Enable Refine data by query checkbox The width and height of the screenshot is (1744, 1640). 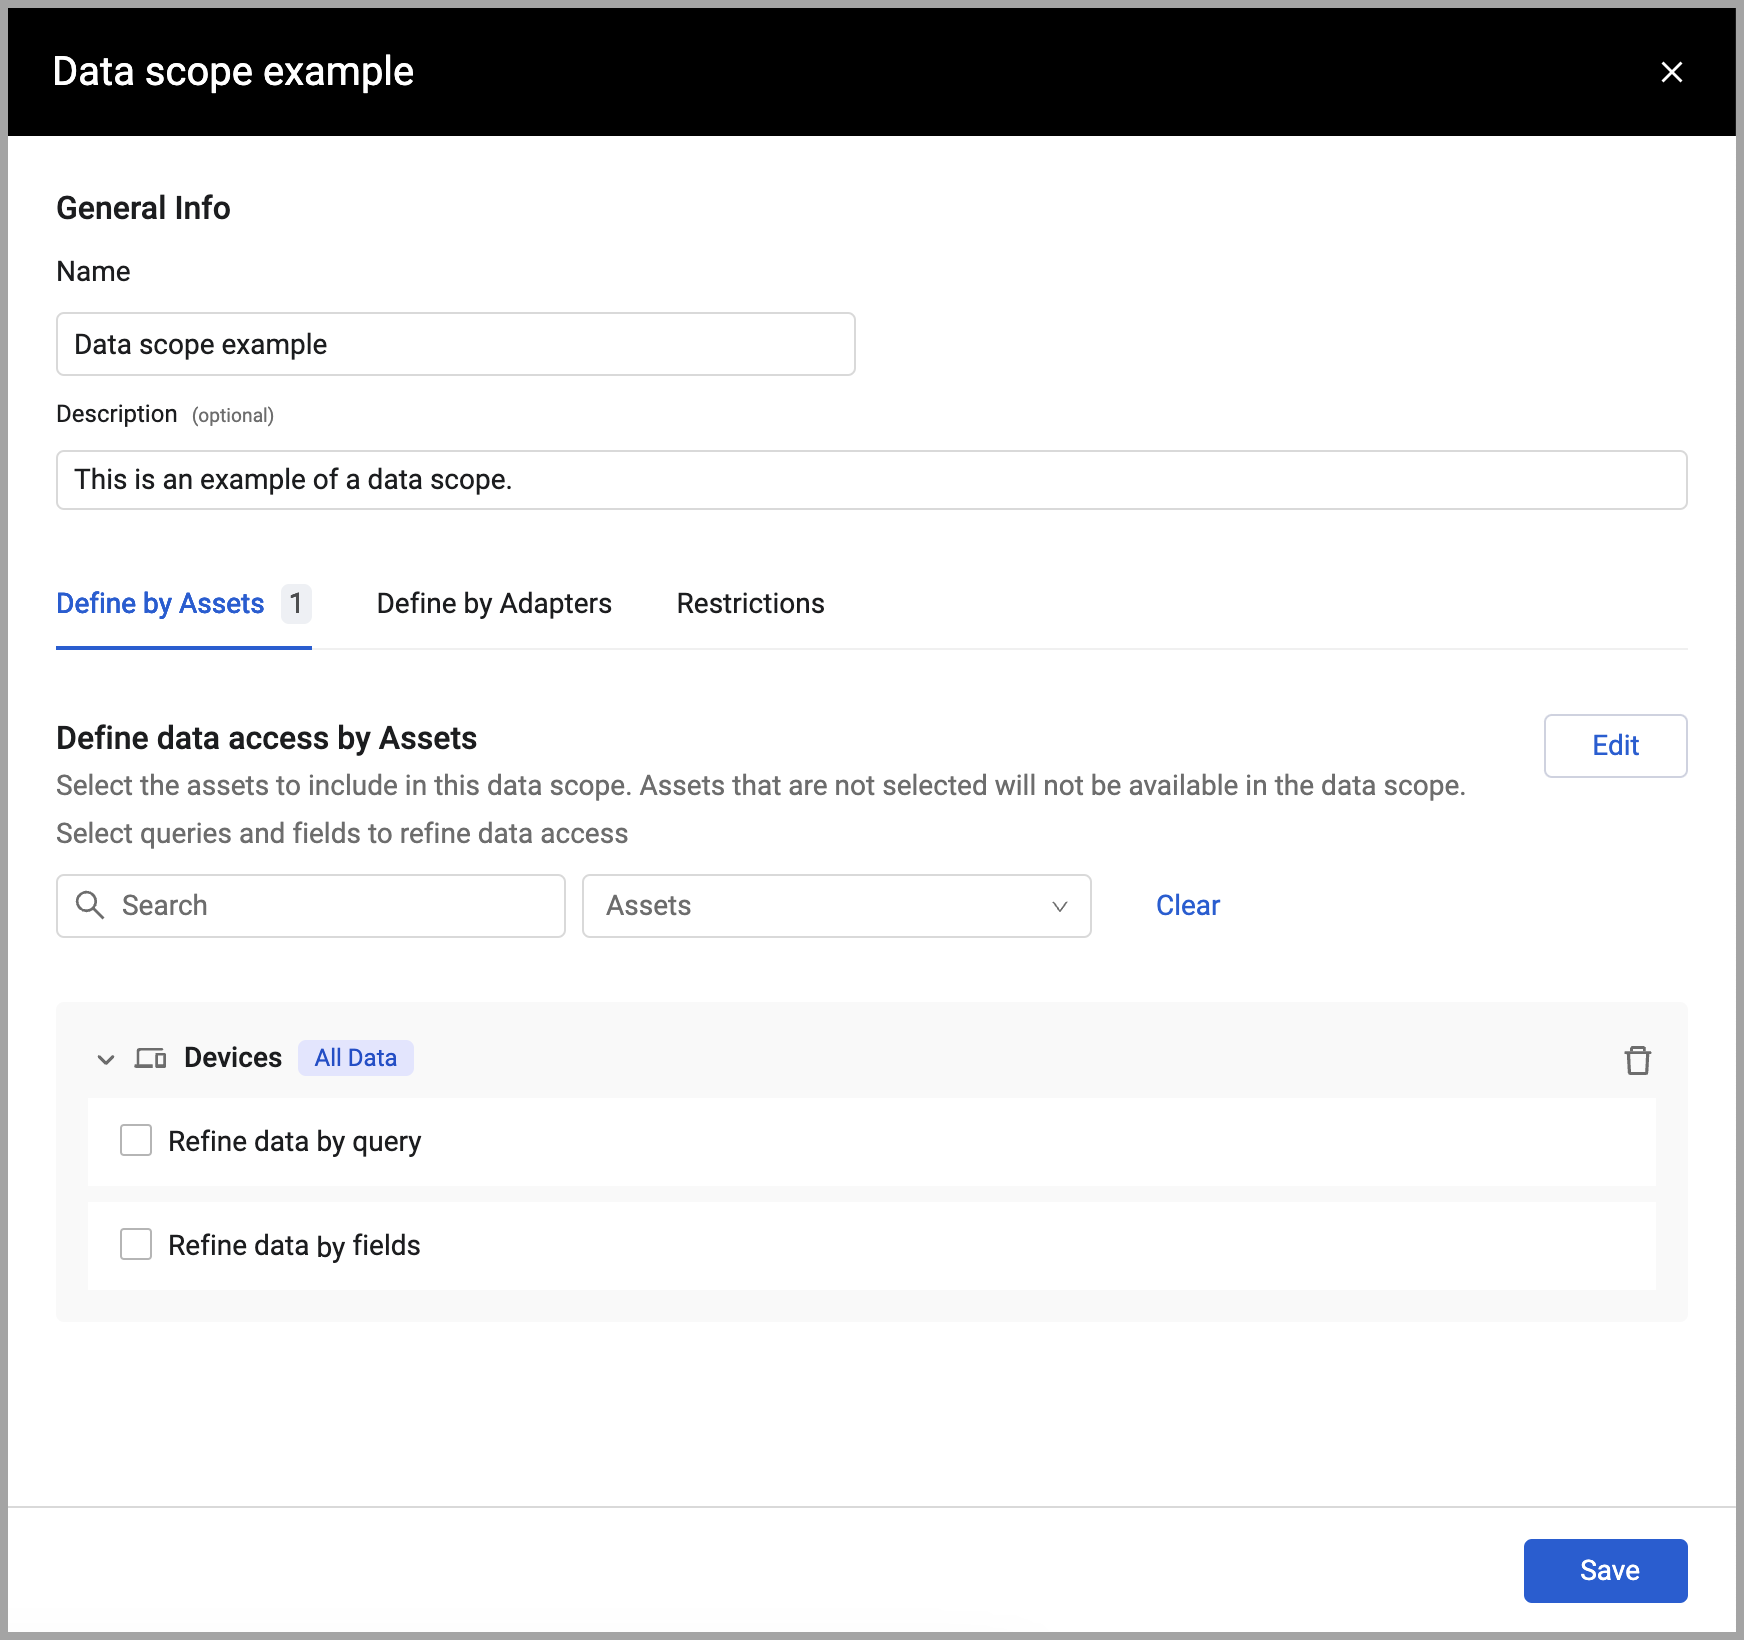click(x=136, y=1140)
